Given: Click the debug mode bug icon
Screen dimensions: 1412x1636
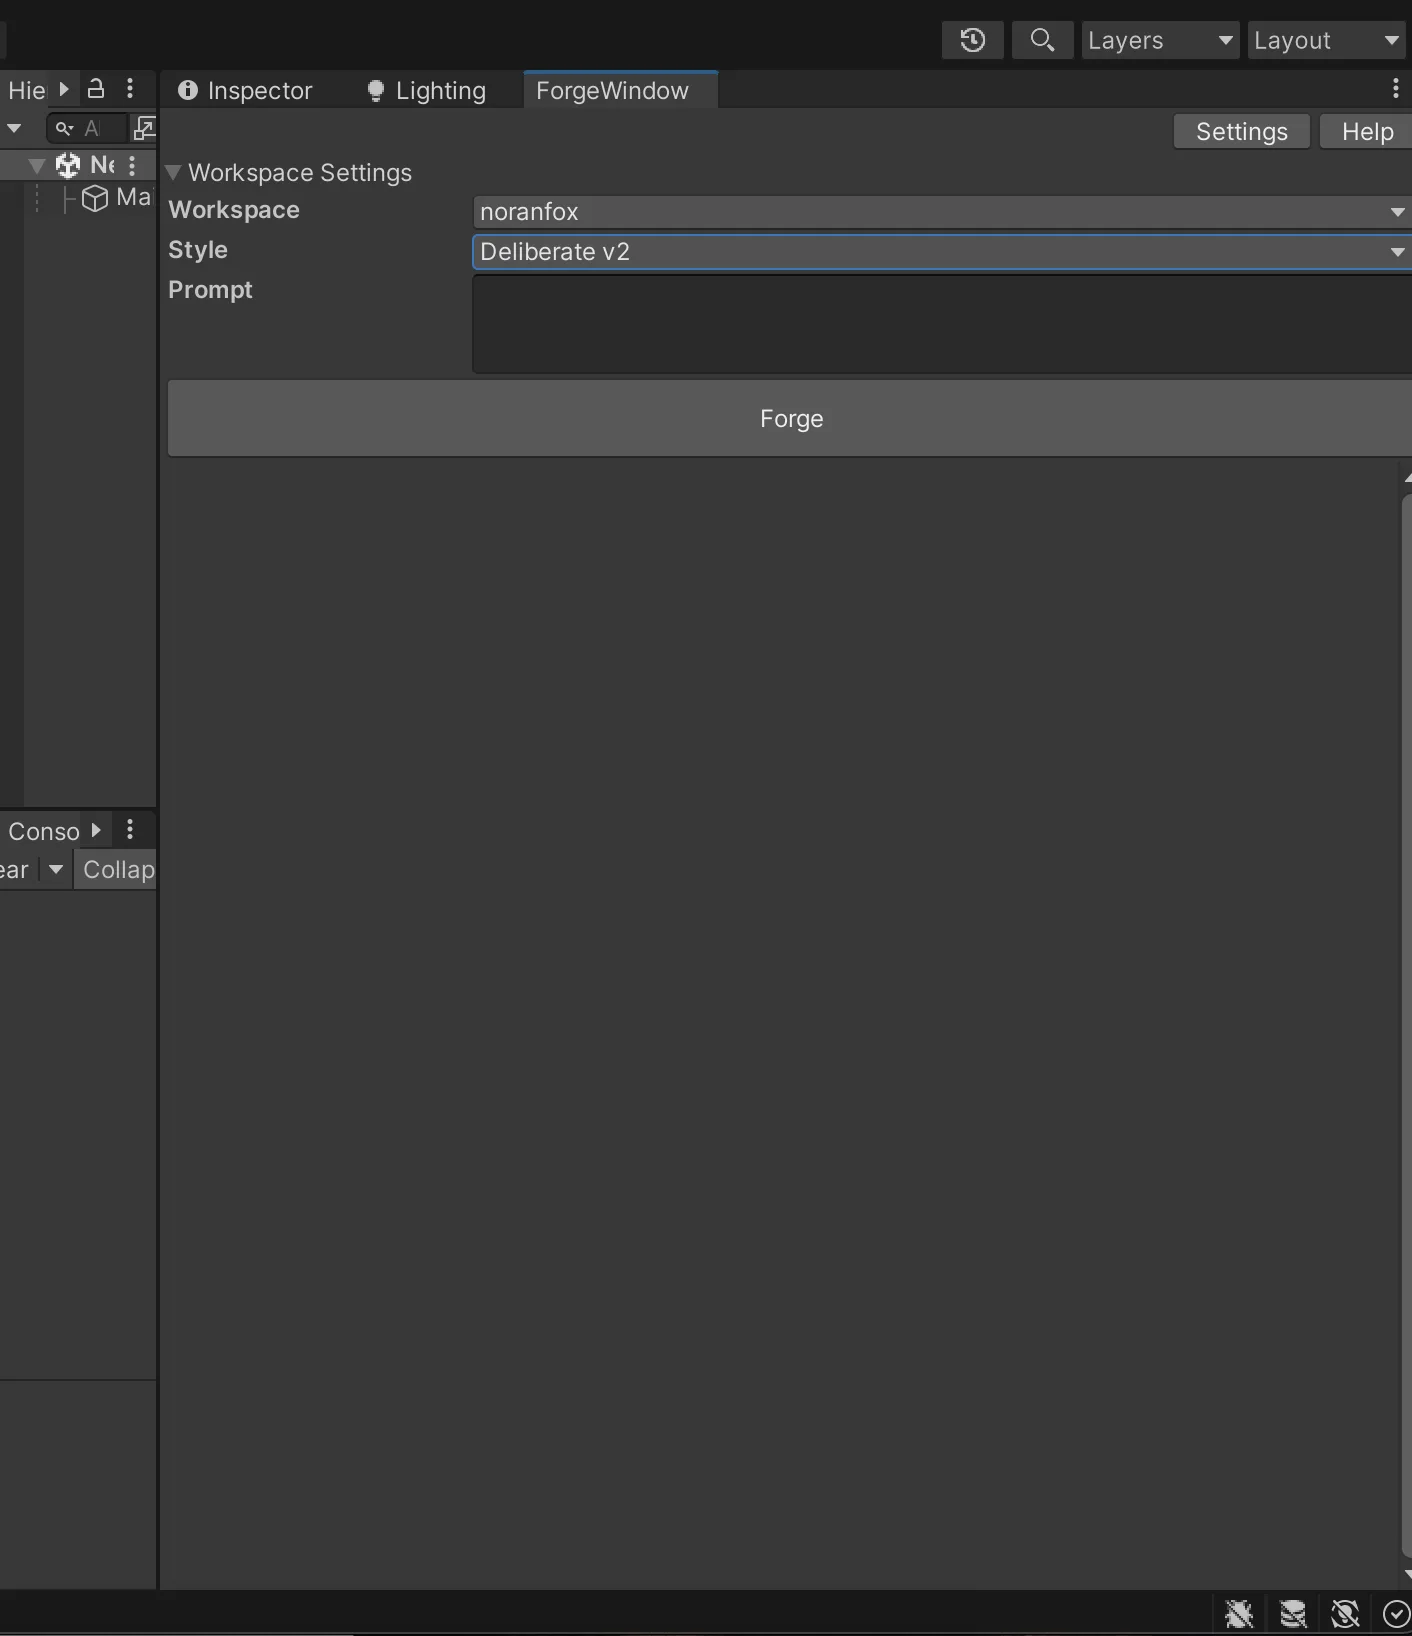Looking at the screenshot, I should click(1239, 1613).
